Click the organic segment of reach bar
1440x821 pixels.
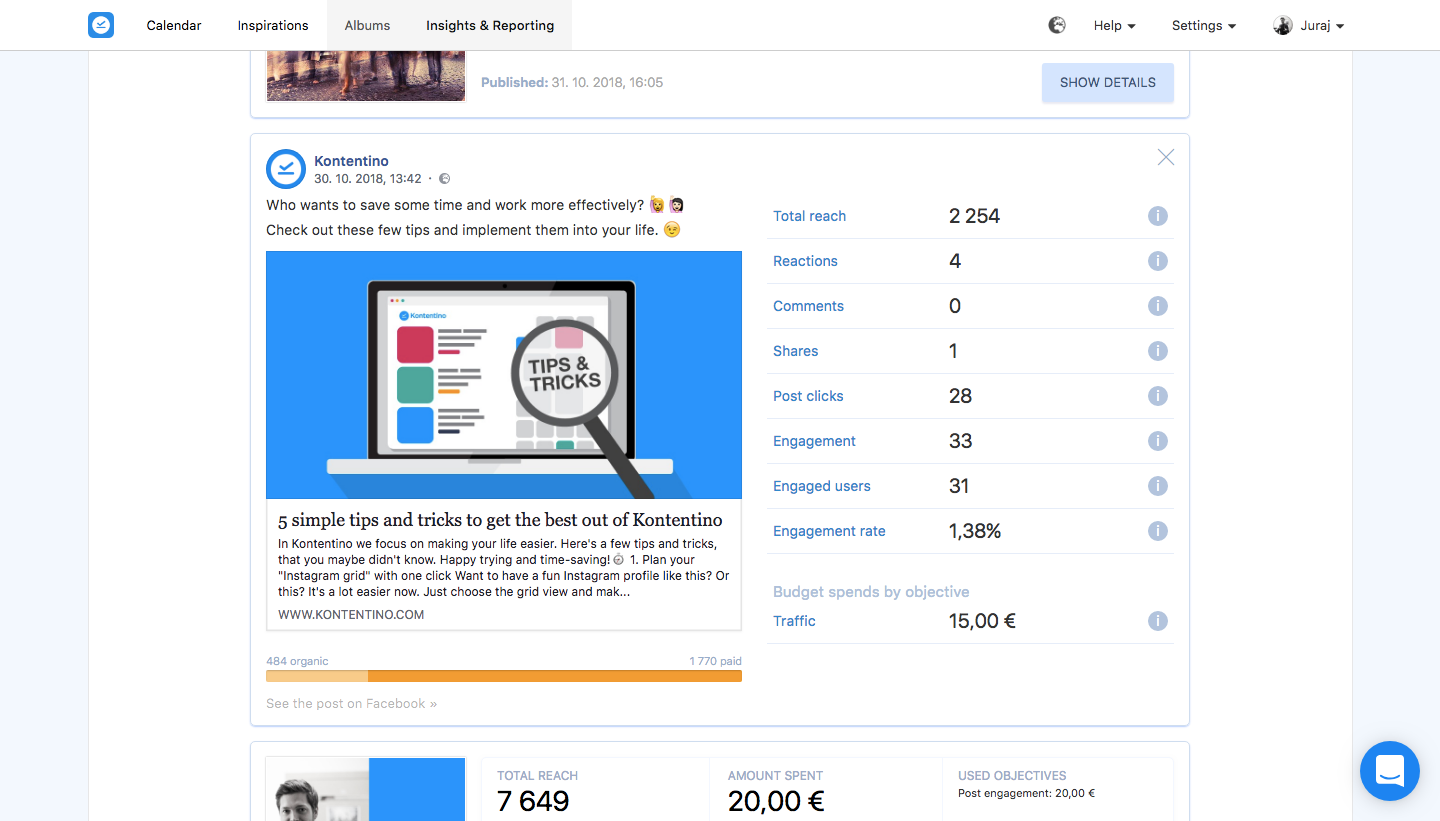click(317, 676)
